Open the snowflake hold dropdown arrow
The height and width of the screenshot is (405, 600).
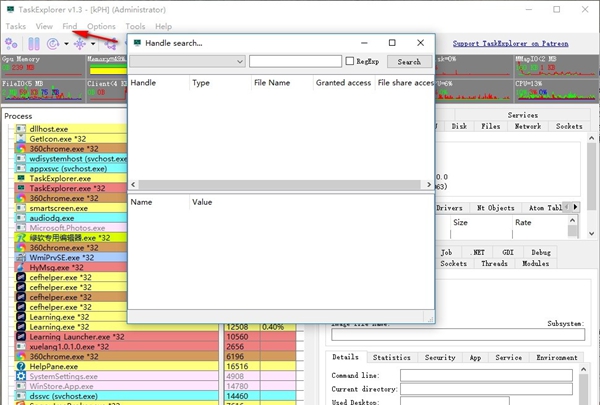click(93, 44)
